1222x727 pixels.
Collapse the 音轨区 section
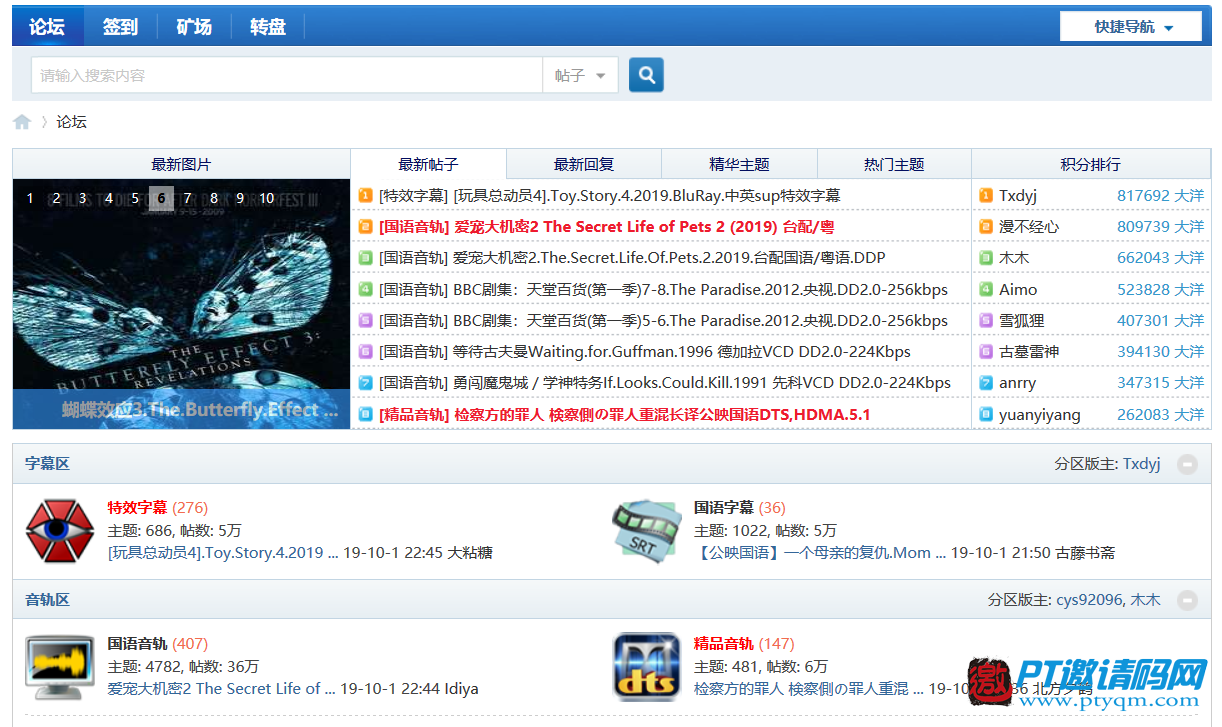coord(1186,600)
